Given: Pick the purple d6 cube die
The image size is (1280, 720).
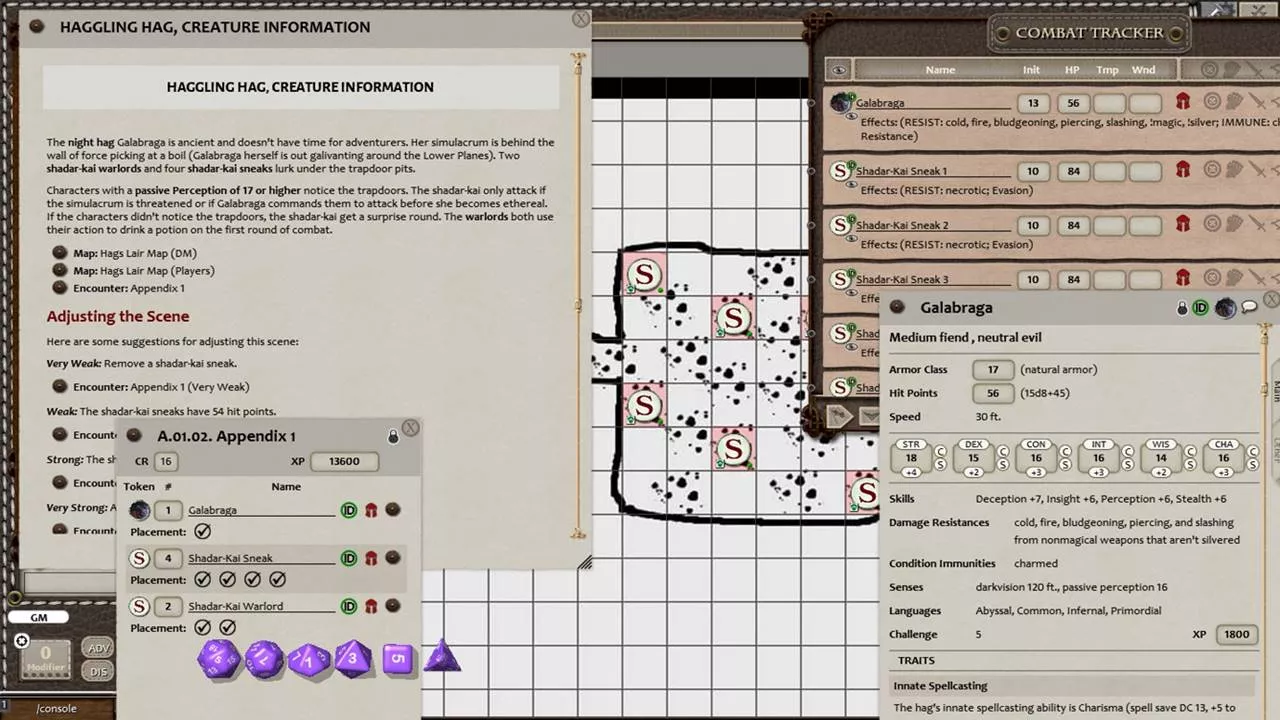Looking at the screenshot, I should [398, 658].
